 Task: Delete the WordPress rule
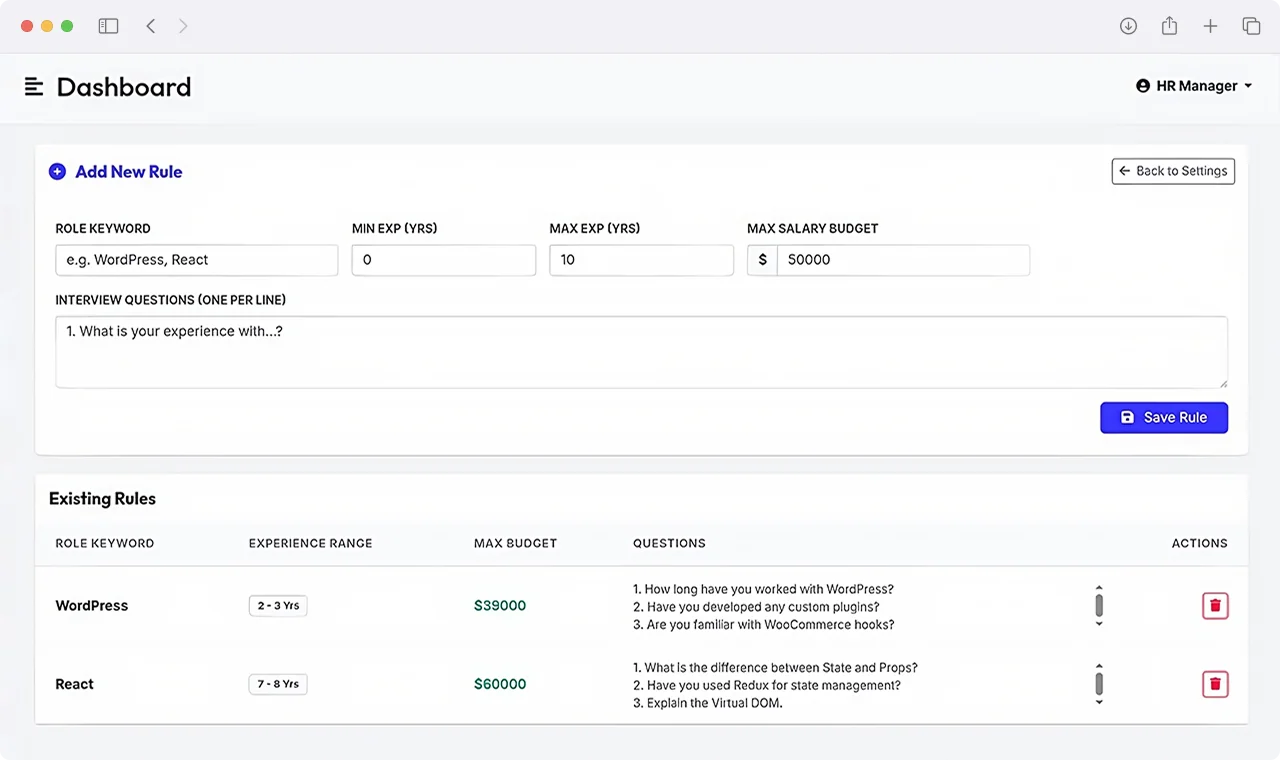pos(1215,605)
